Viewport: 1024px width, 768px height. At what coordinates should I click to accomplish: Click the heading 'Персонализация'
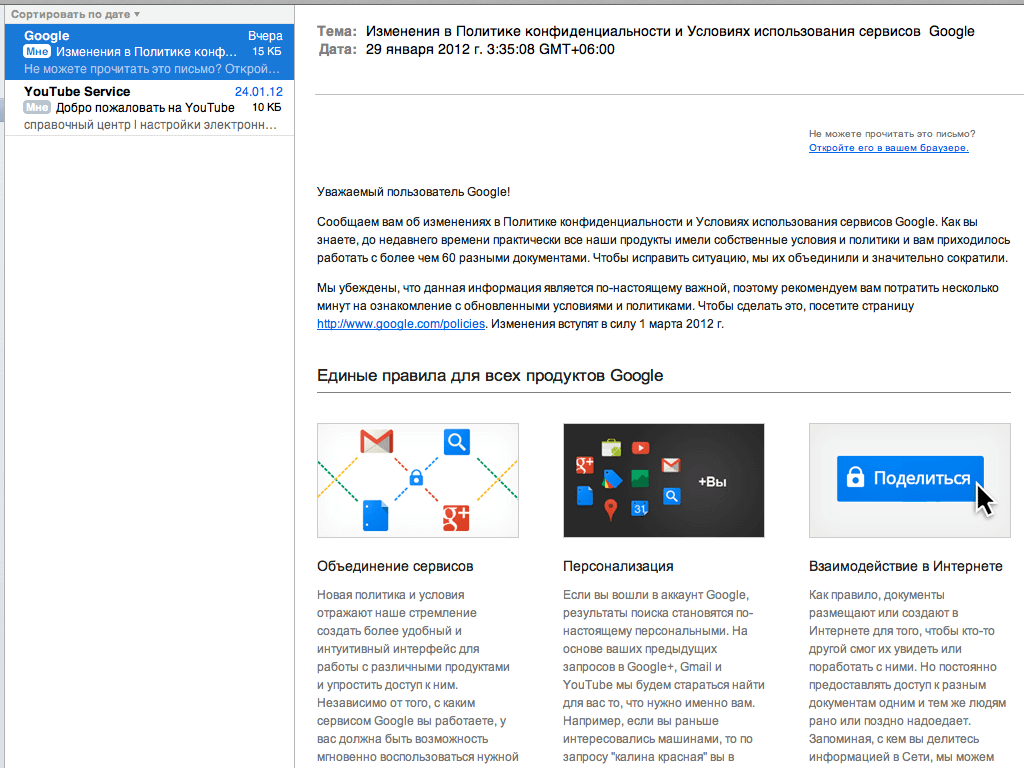(x=618, y=566)
